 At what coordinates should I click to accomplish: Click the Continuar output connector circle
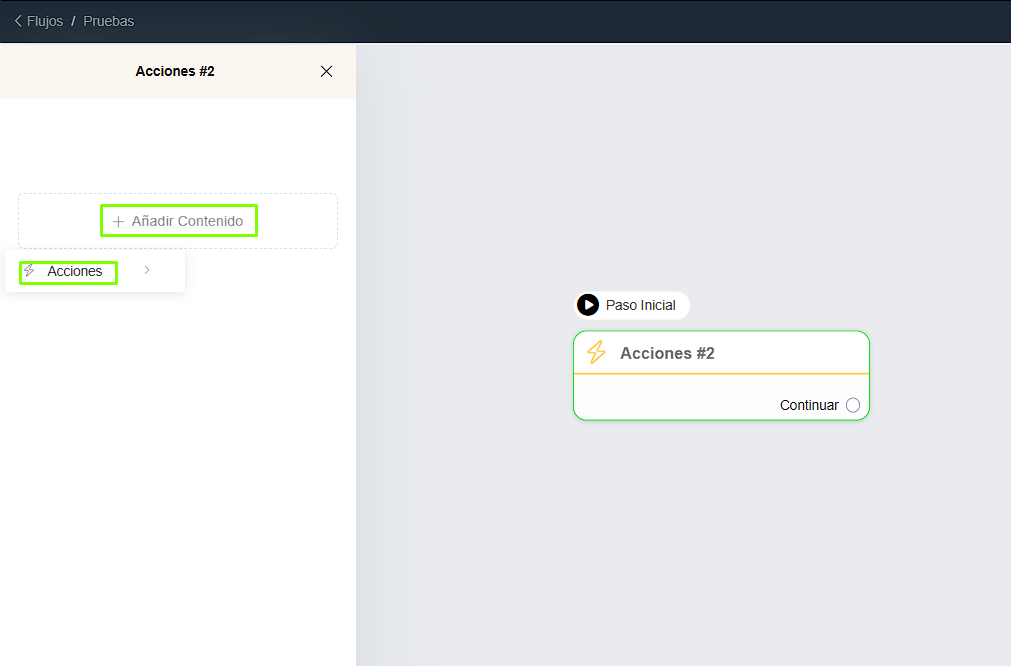coord(852,405)
